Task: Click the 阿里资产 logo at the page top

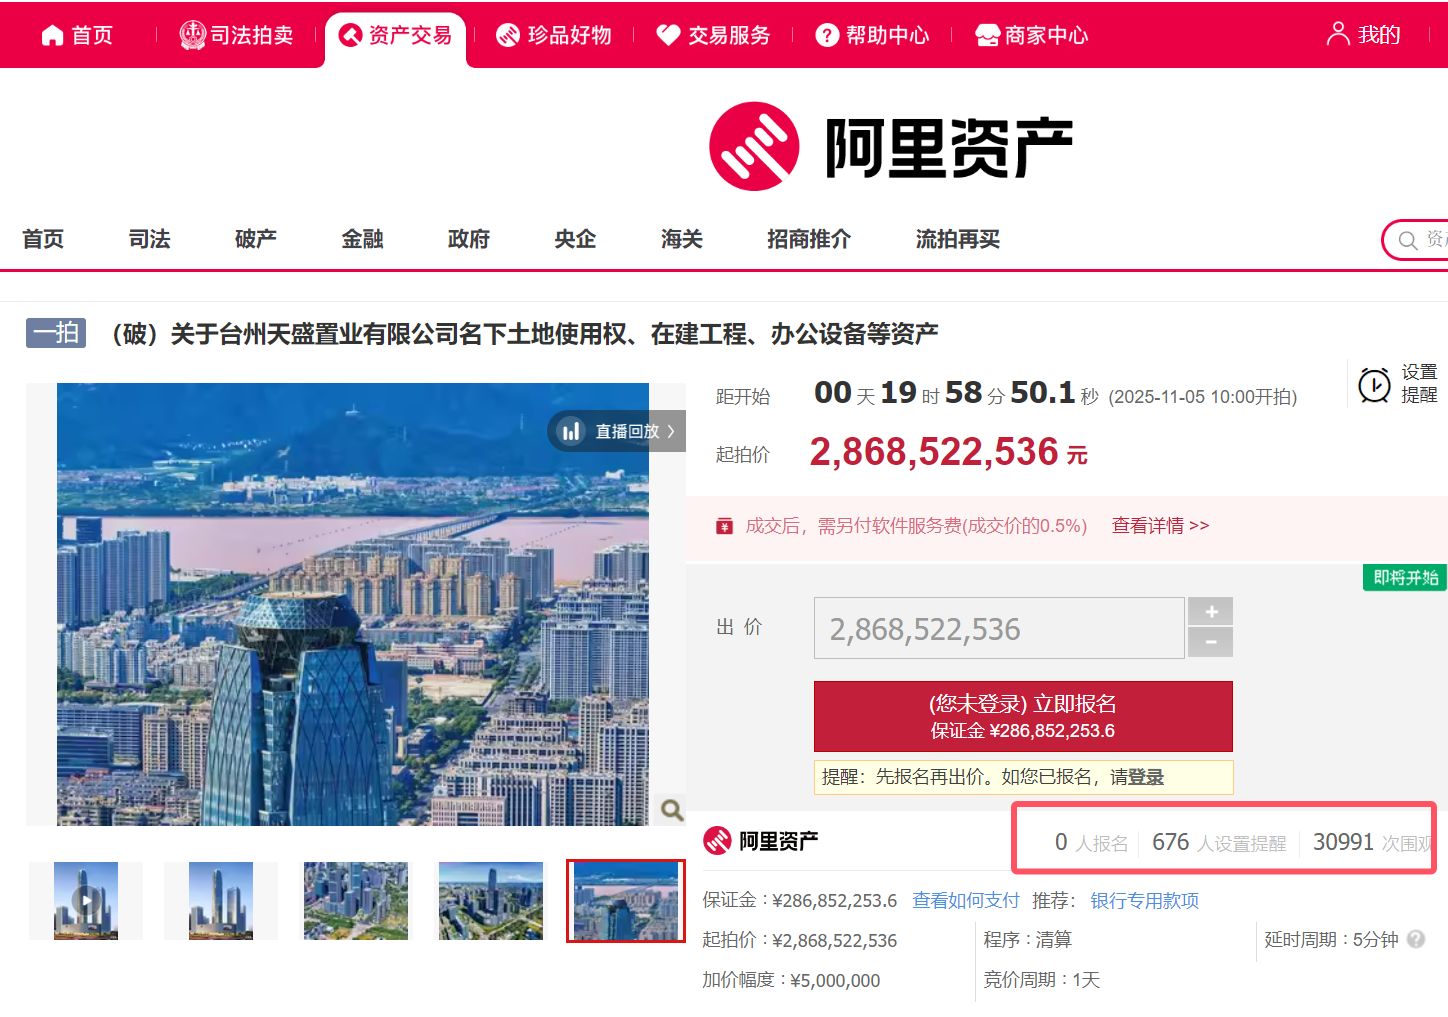Action: (x=890, y=147)
